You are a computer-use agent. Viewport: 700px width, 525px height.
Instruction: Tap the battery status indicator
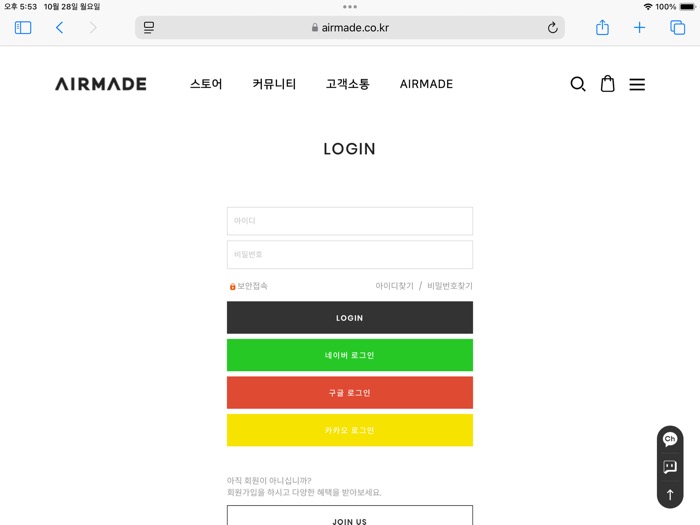[x=687, y=7]
